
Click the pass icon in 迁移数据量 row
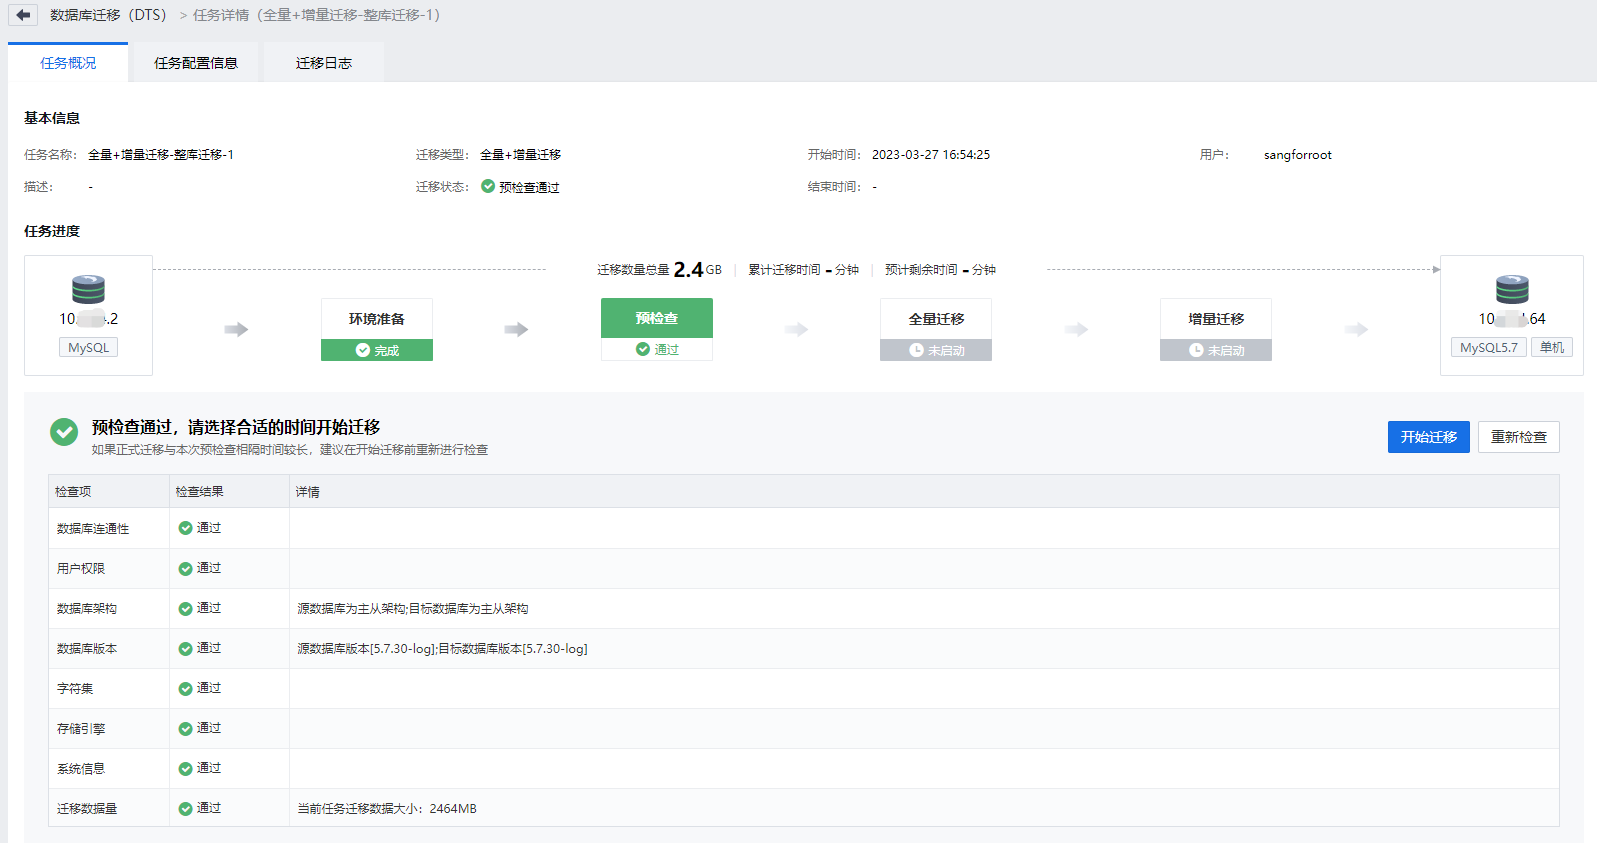pos(185,809)
